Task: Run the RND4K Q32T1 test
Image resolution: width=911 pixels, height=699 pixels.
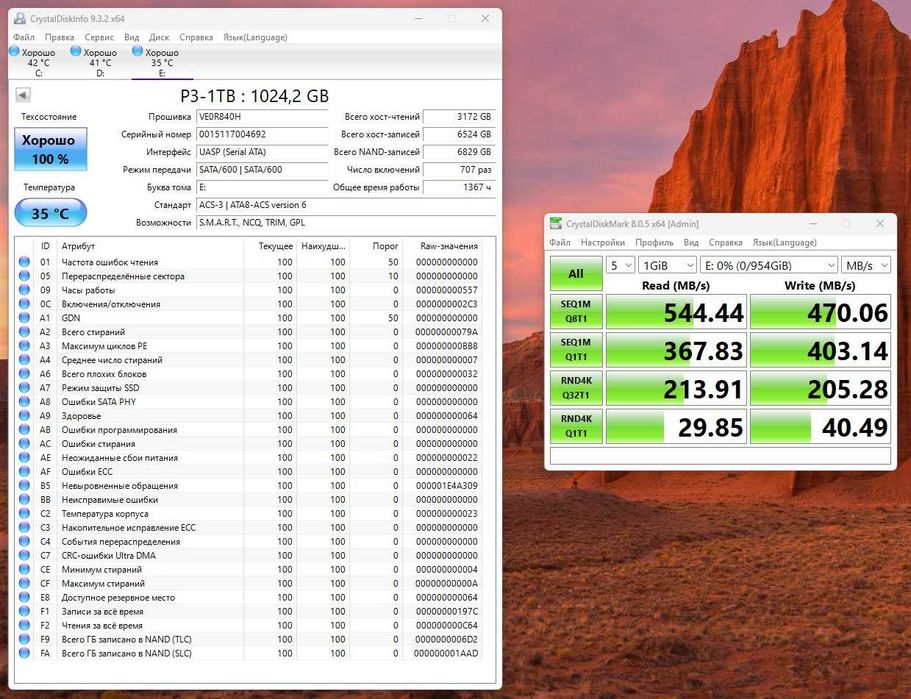Action: pyautogui.click(x=576, y=388)
